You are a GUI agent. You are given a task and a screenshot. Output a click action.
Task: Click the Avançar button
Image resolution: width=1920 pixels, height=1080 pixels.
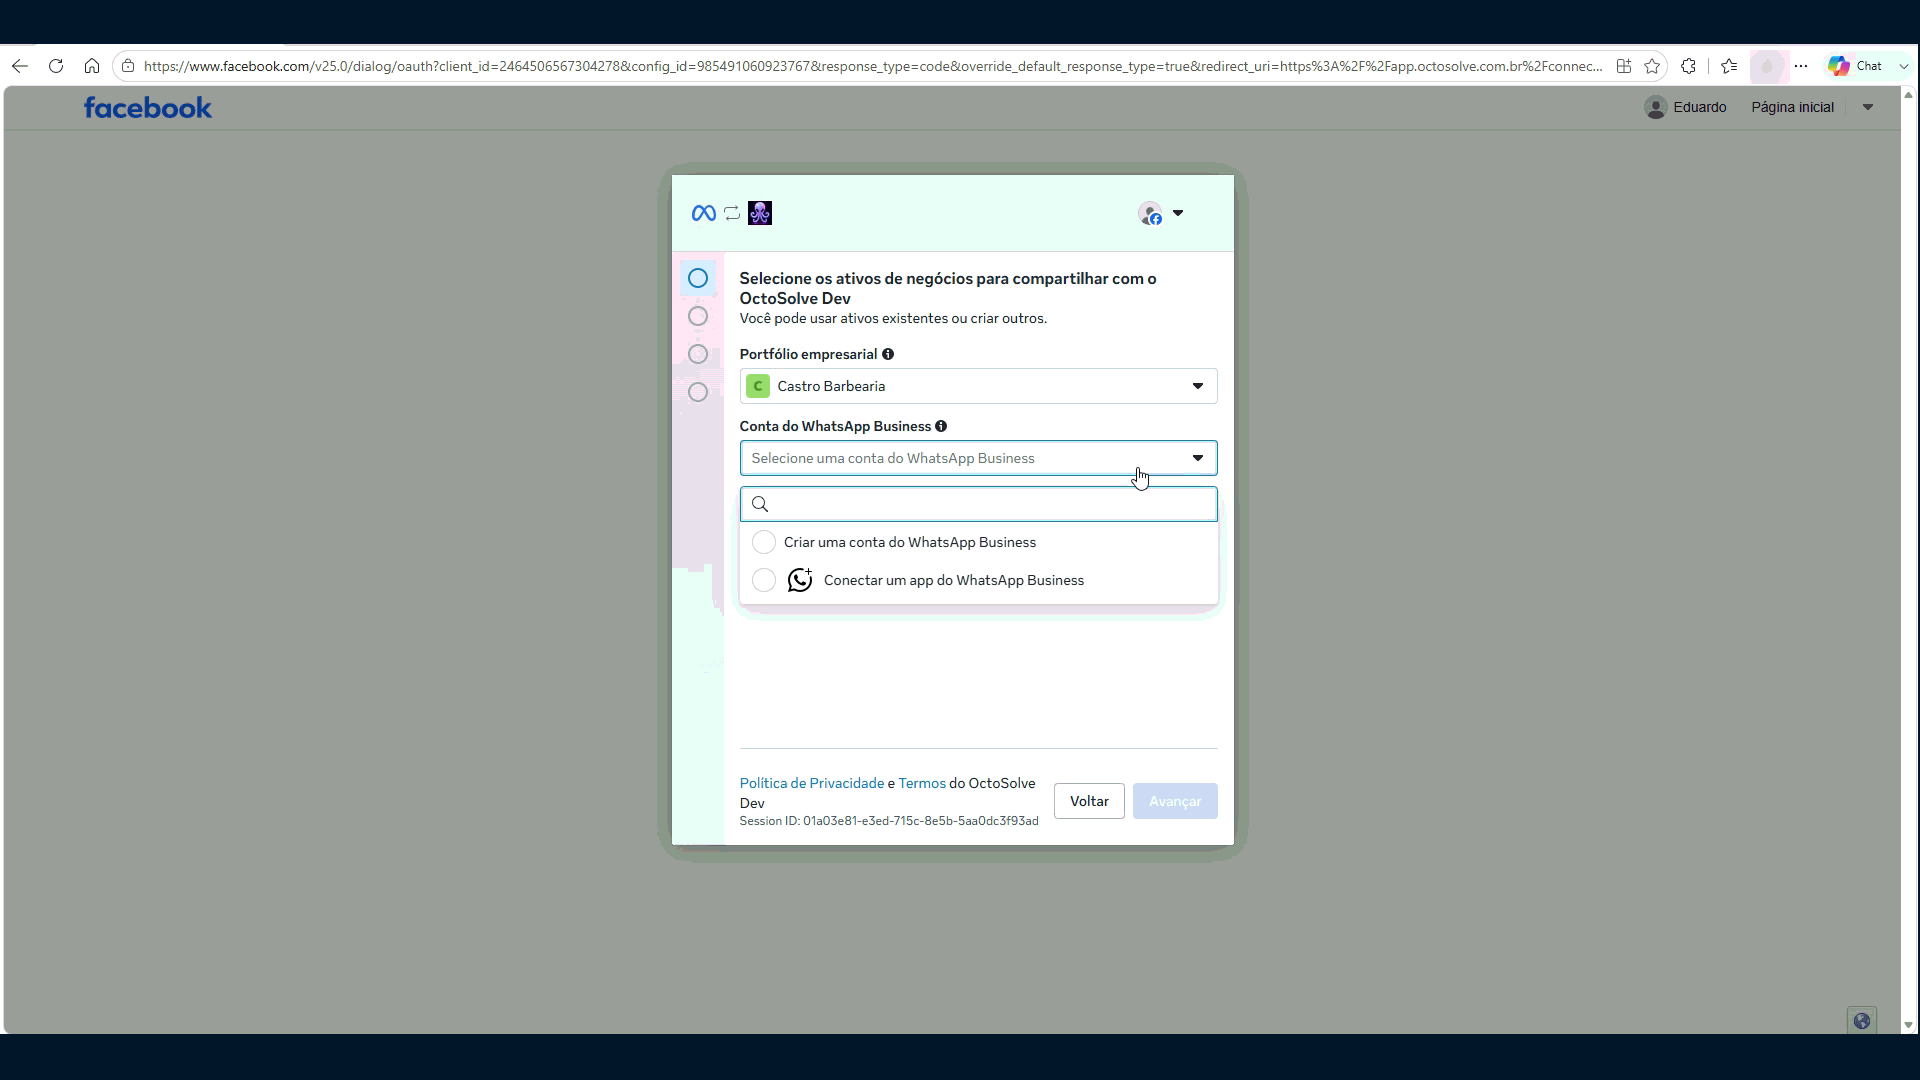point(1175,801)
